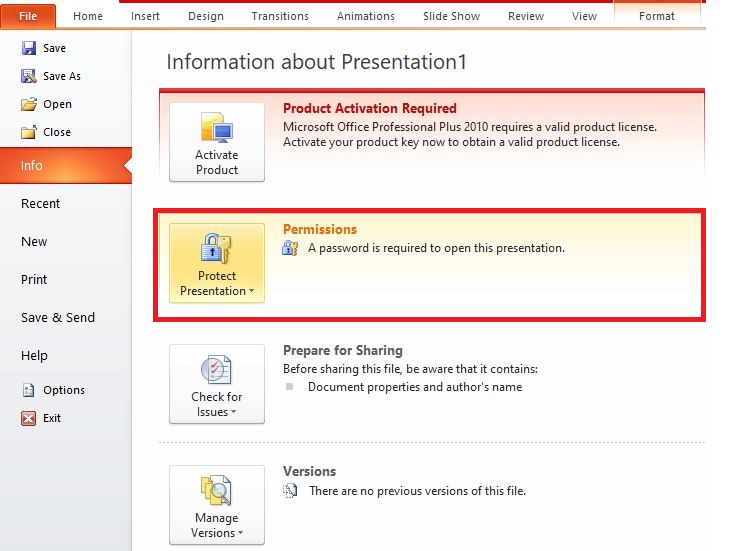Click the Close folder icon
The height and width of the screenshot is (551, 740).
pos(29,132)
